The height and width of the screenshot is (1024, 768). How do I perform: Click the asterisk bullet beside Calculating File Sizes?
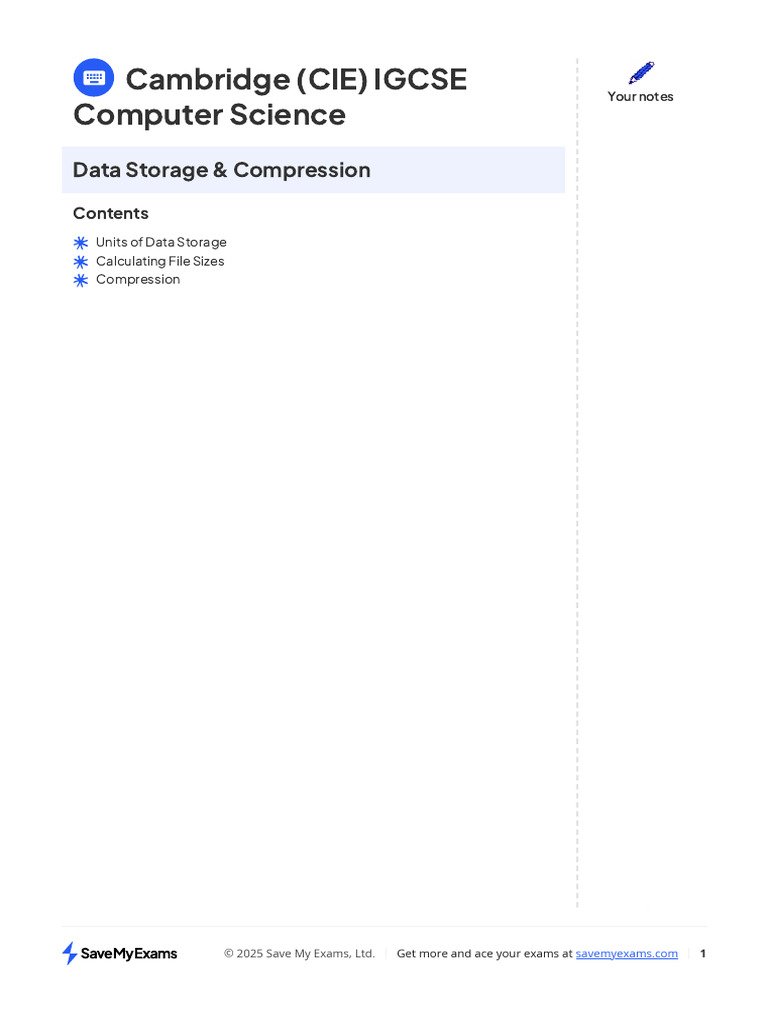[x=81, y=262]
